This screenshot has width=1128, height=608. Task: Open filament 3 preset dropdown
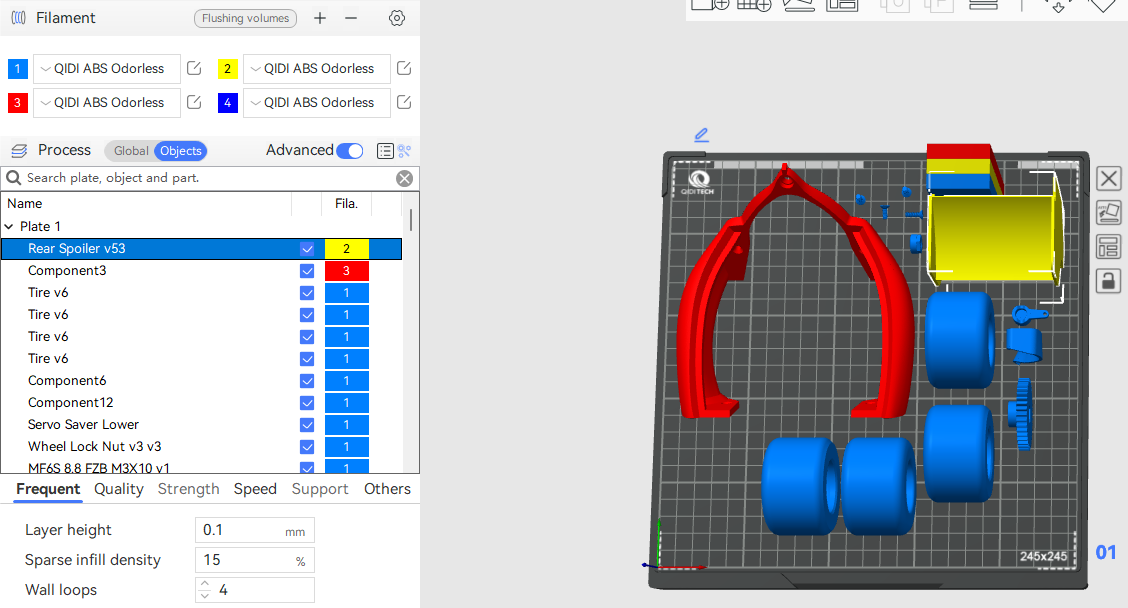106,103
